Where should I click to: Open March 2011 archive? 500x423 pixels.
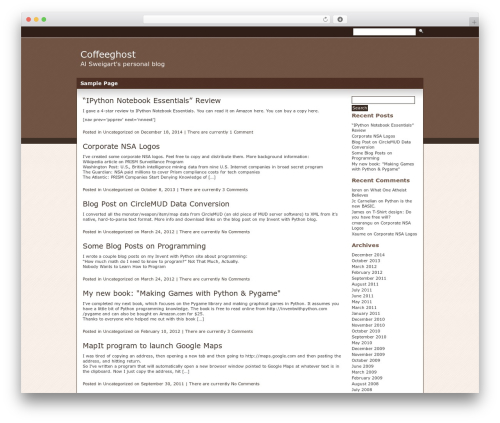coord(364,307)
